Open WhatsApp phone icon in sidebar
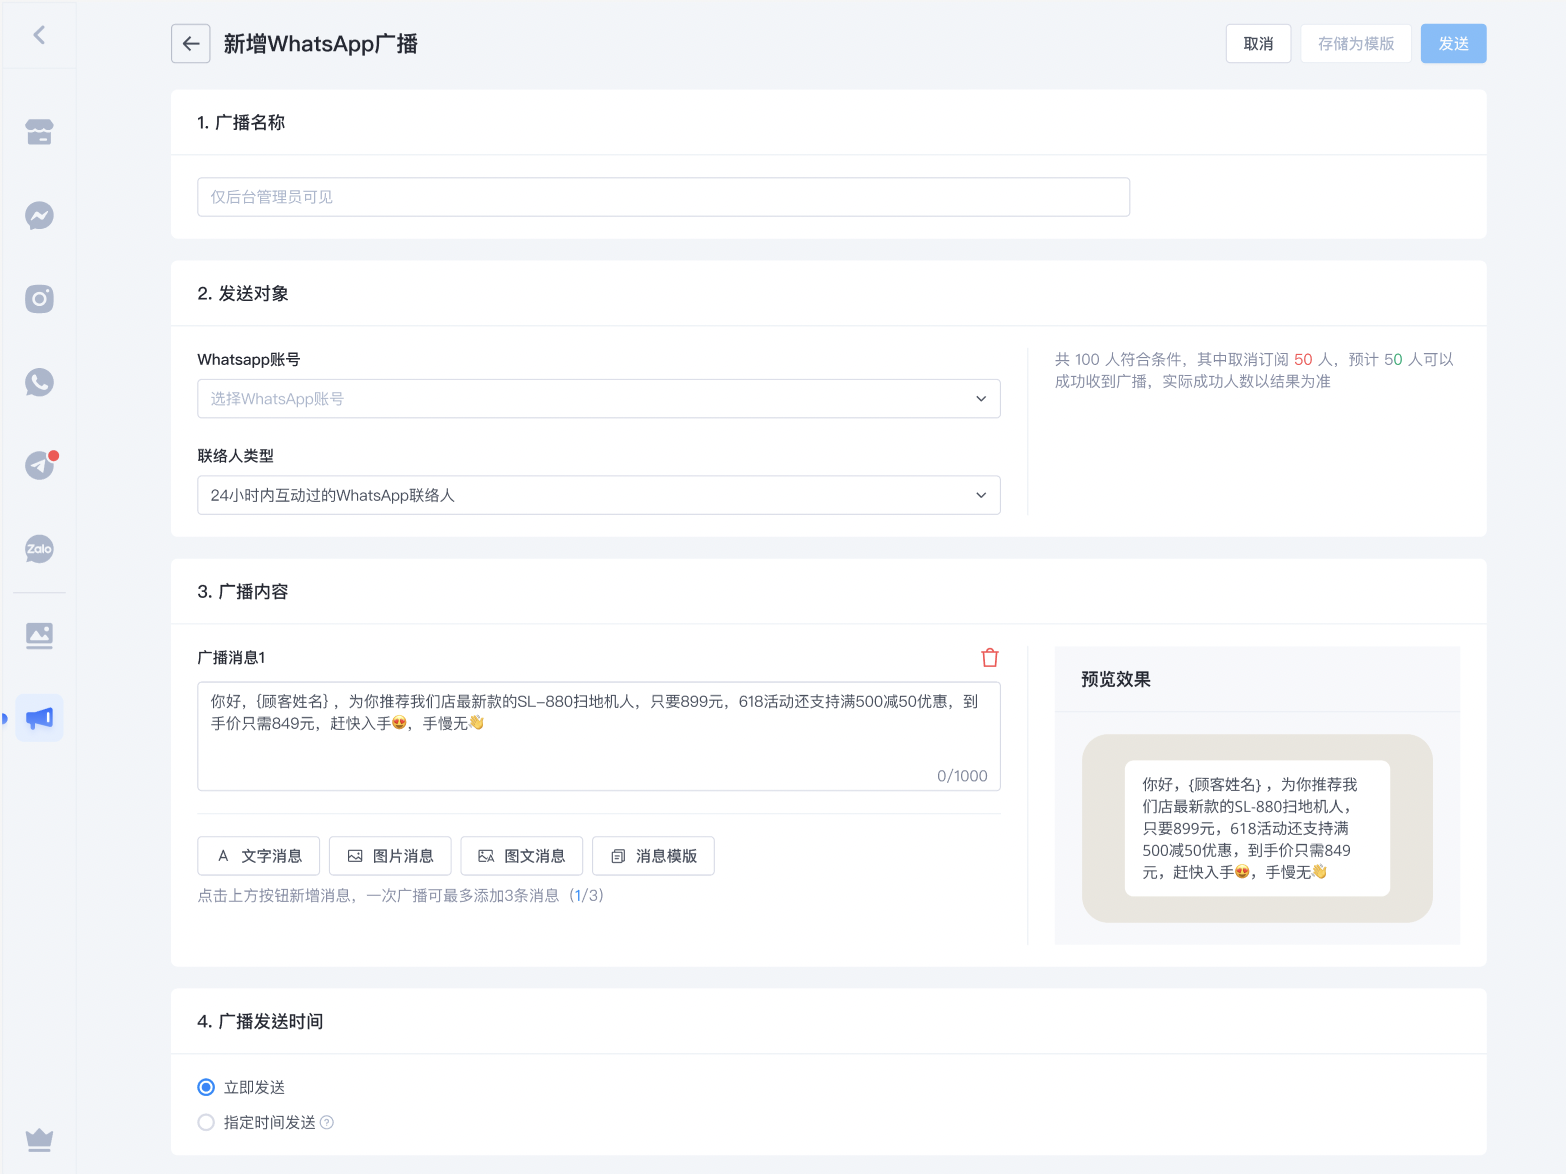1566x1174 pixels. (39, 382)
